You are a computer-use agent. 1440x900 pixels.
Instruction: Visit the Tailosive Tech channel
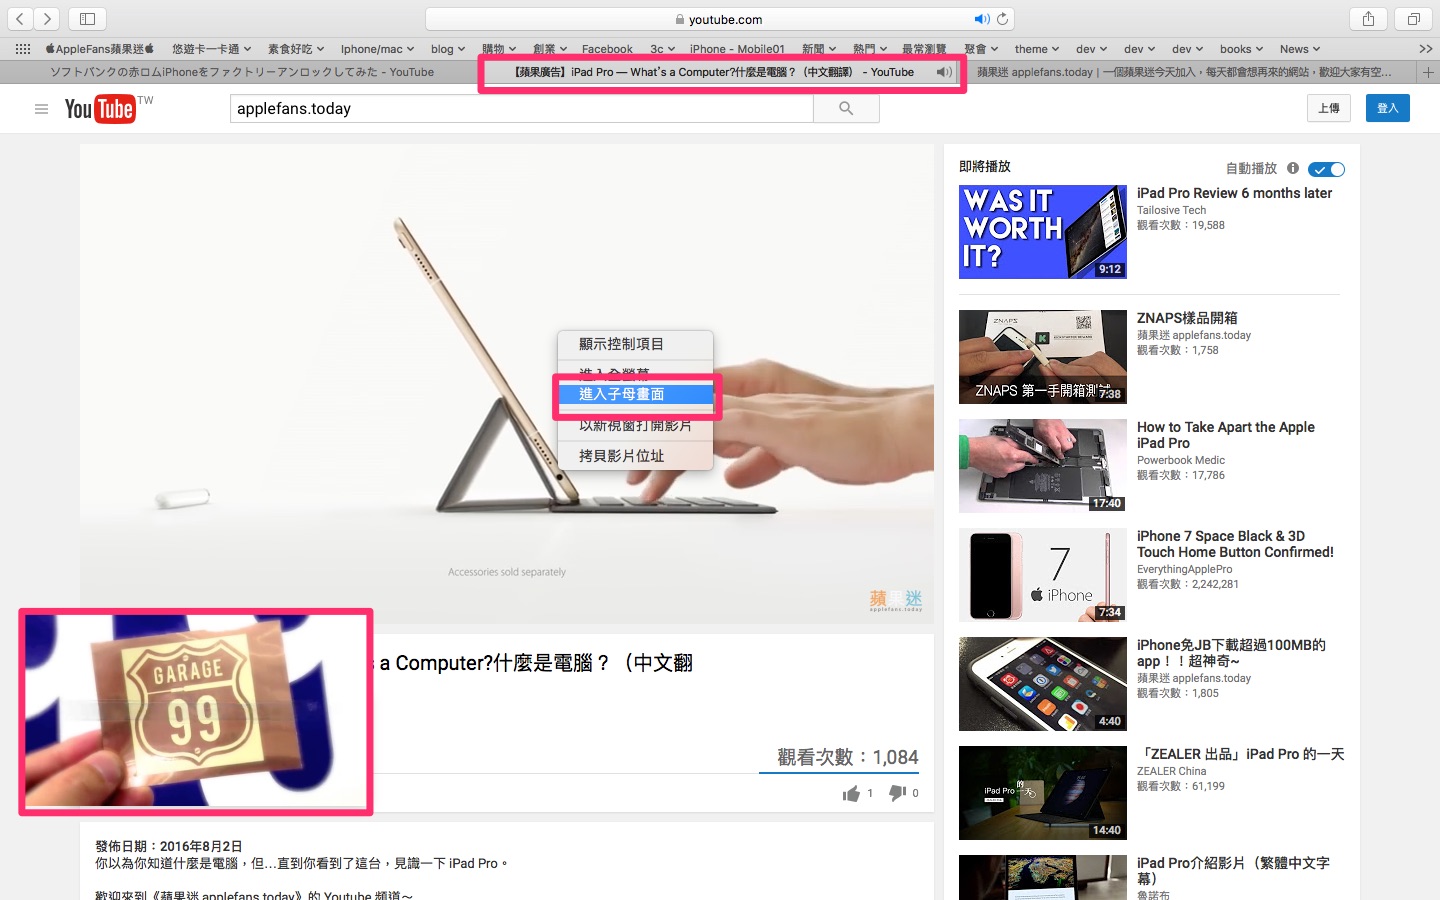[x=1171, y=210]
